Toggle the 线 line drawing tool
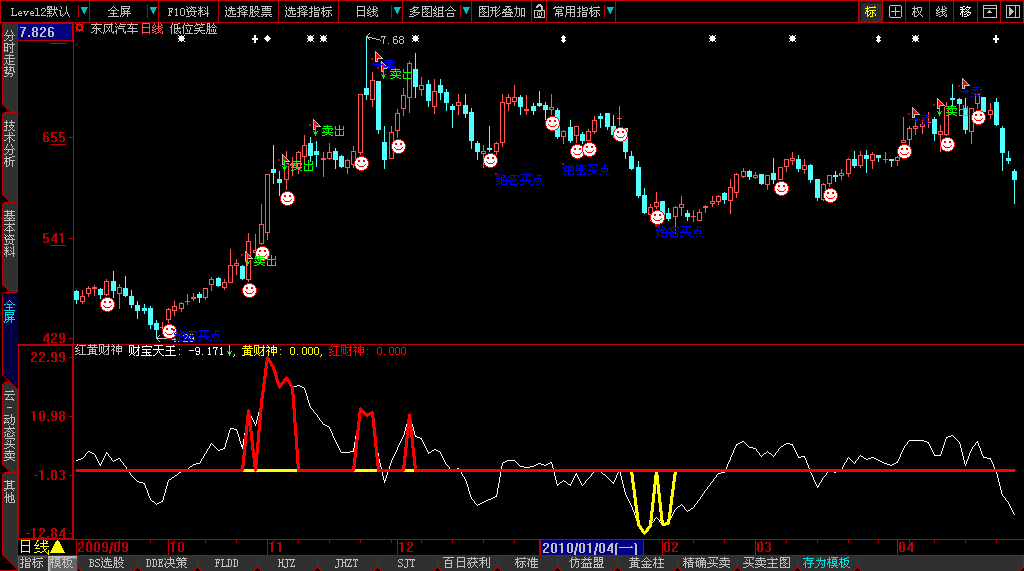 [x=941, y=12]
